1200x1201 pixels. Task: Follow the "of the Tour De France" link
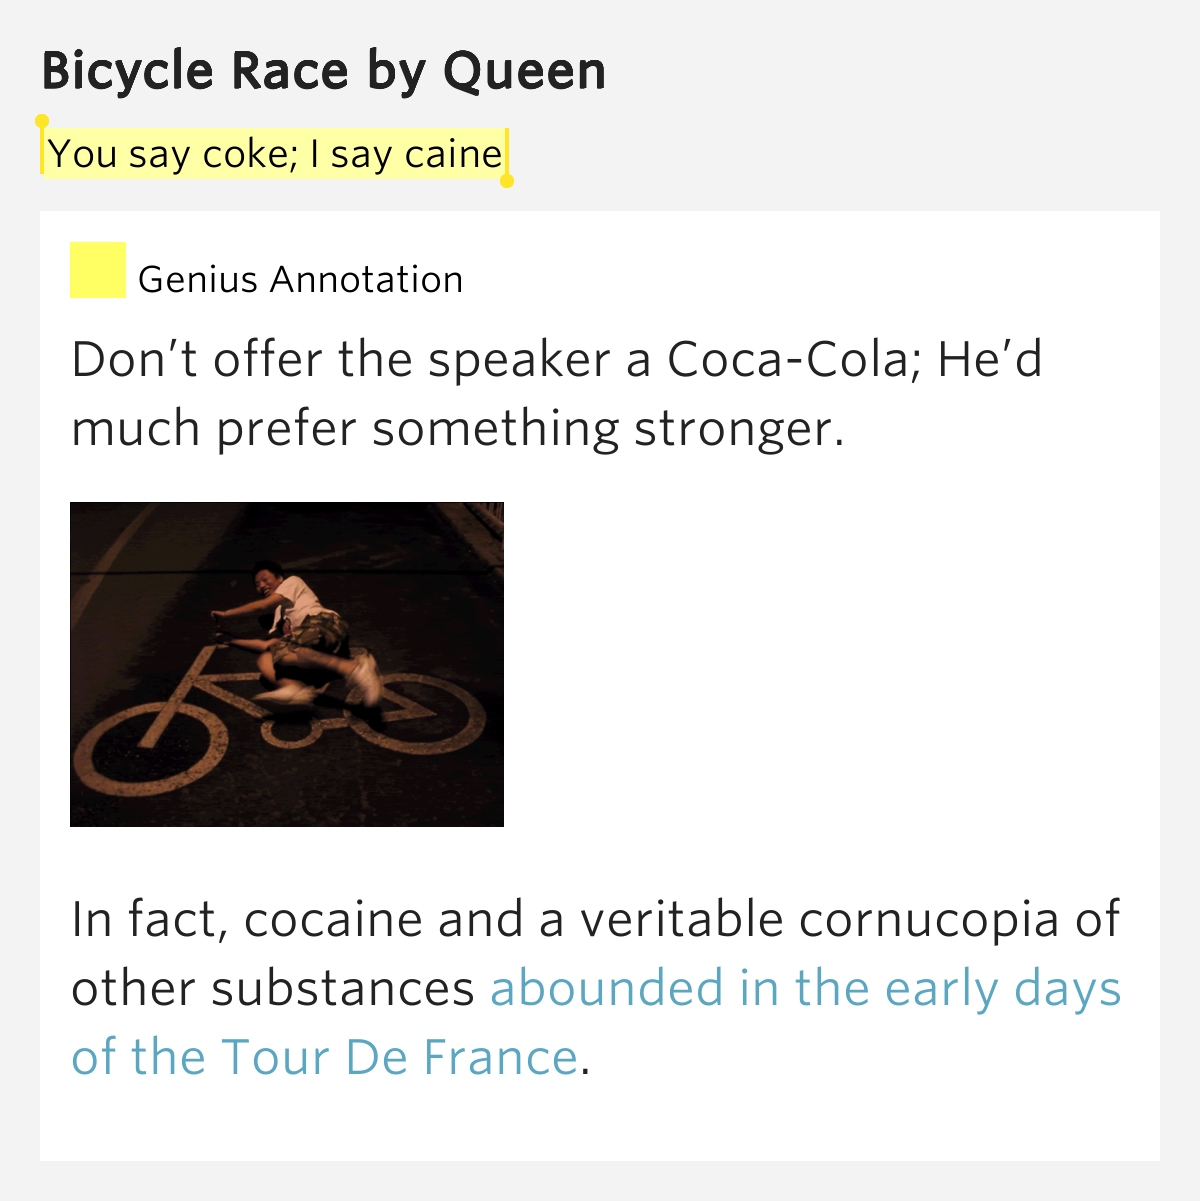(325, 1057)
